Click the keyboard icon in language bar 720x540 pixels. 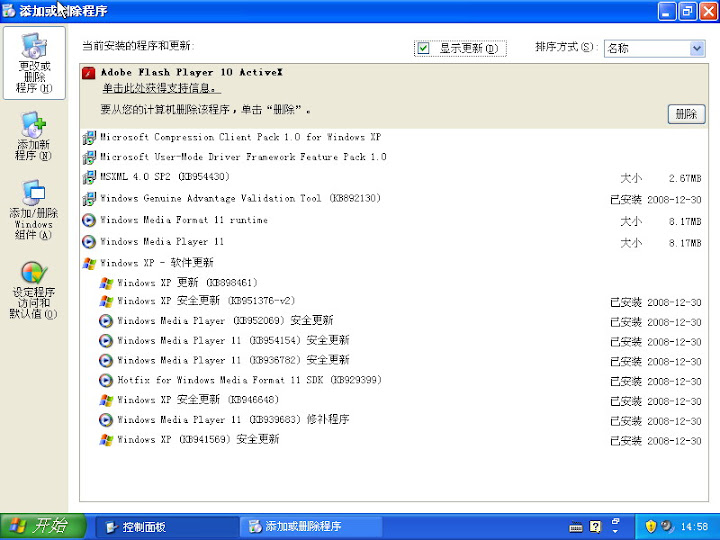point(576,527)
